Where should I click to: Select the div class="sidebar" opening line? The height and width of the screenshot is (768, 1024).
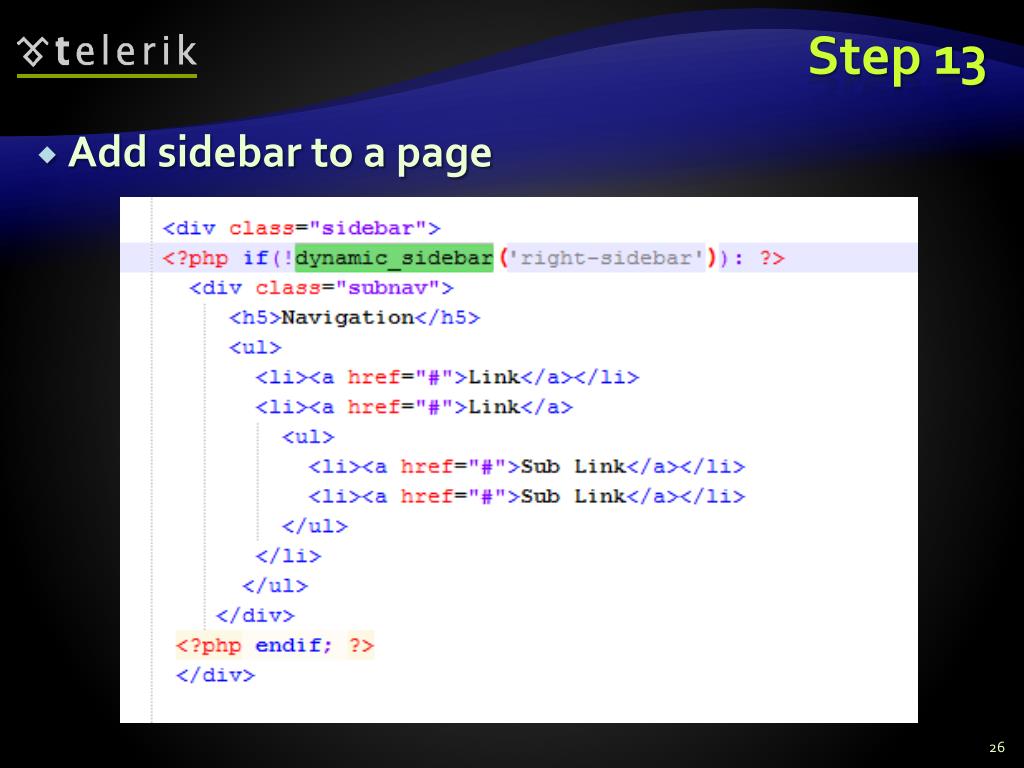point(301,229)
